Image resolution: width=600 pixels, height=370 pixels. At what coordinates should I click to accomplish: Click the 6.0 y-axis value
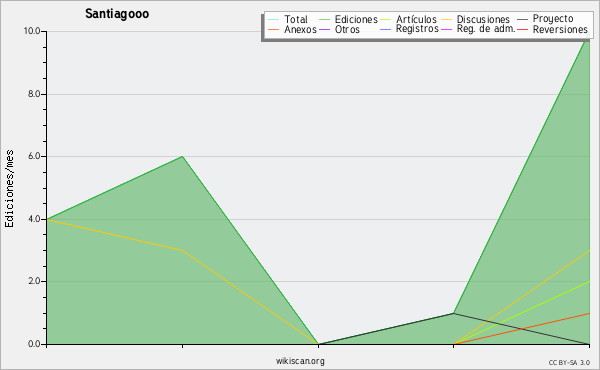pyautogui.click(x=34, y=156)
